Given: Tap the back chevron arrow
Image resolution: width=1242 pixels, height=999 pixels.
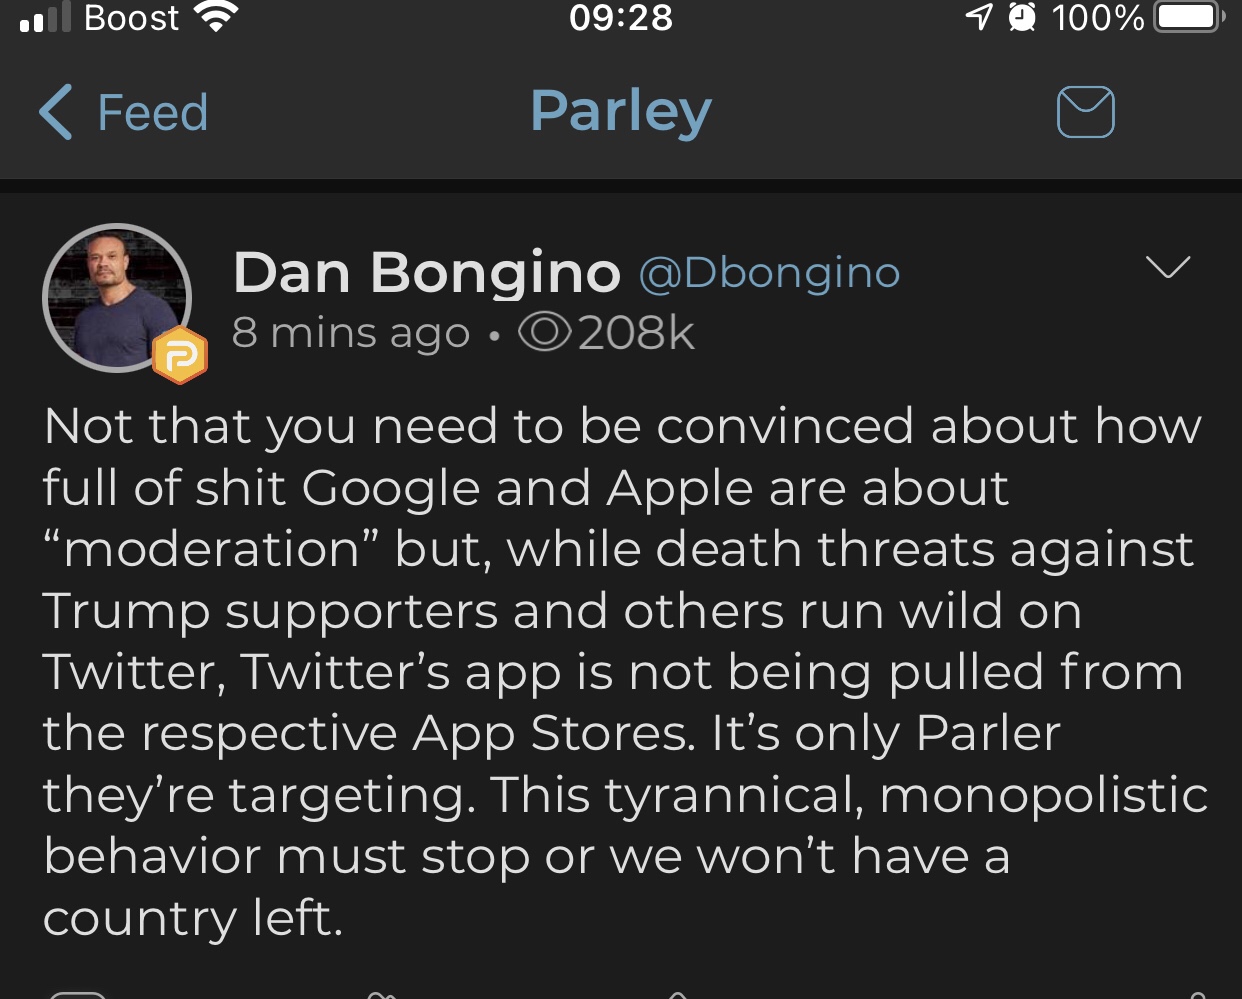Looking at the screenshot, I should (56, 112).
